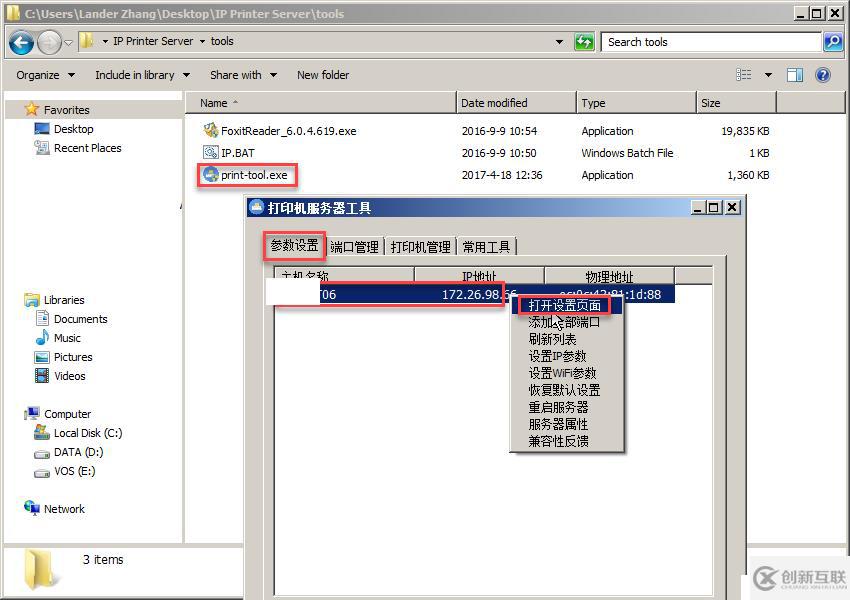This screenshot has width=850, height=600.
Task: Select the FoxitReader_6.0.4.619.exe file icon
Action: (210, 131)
